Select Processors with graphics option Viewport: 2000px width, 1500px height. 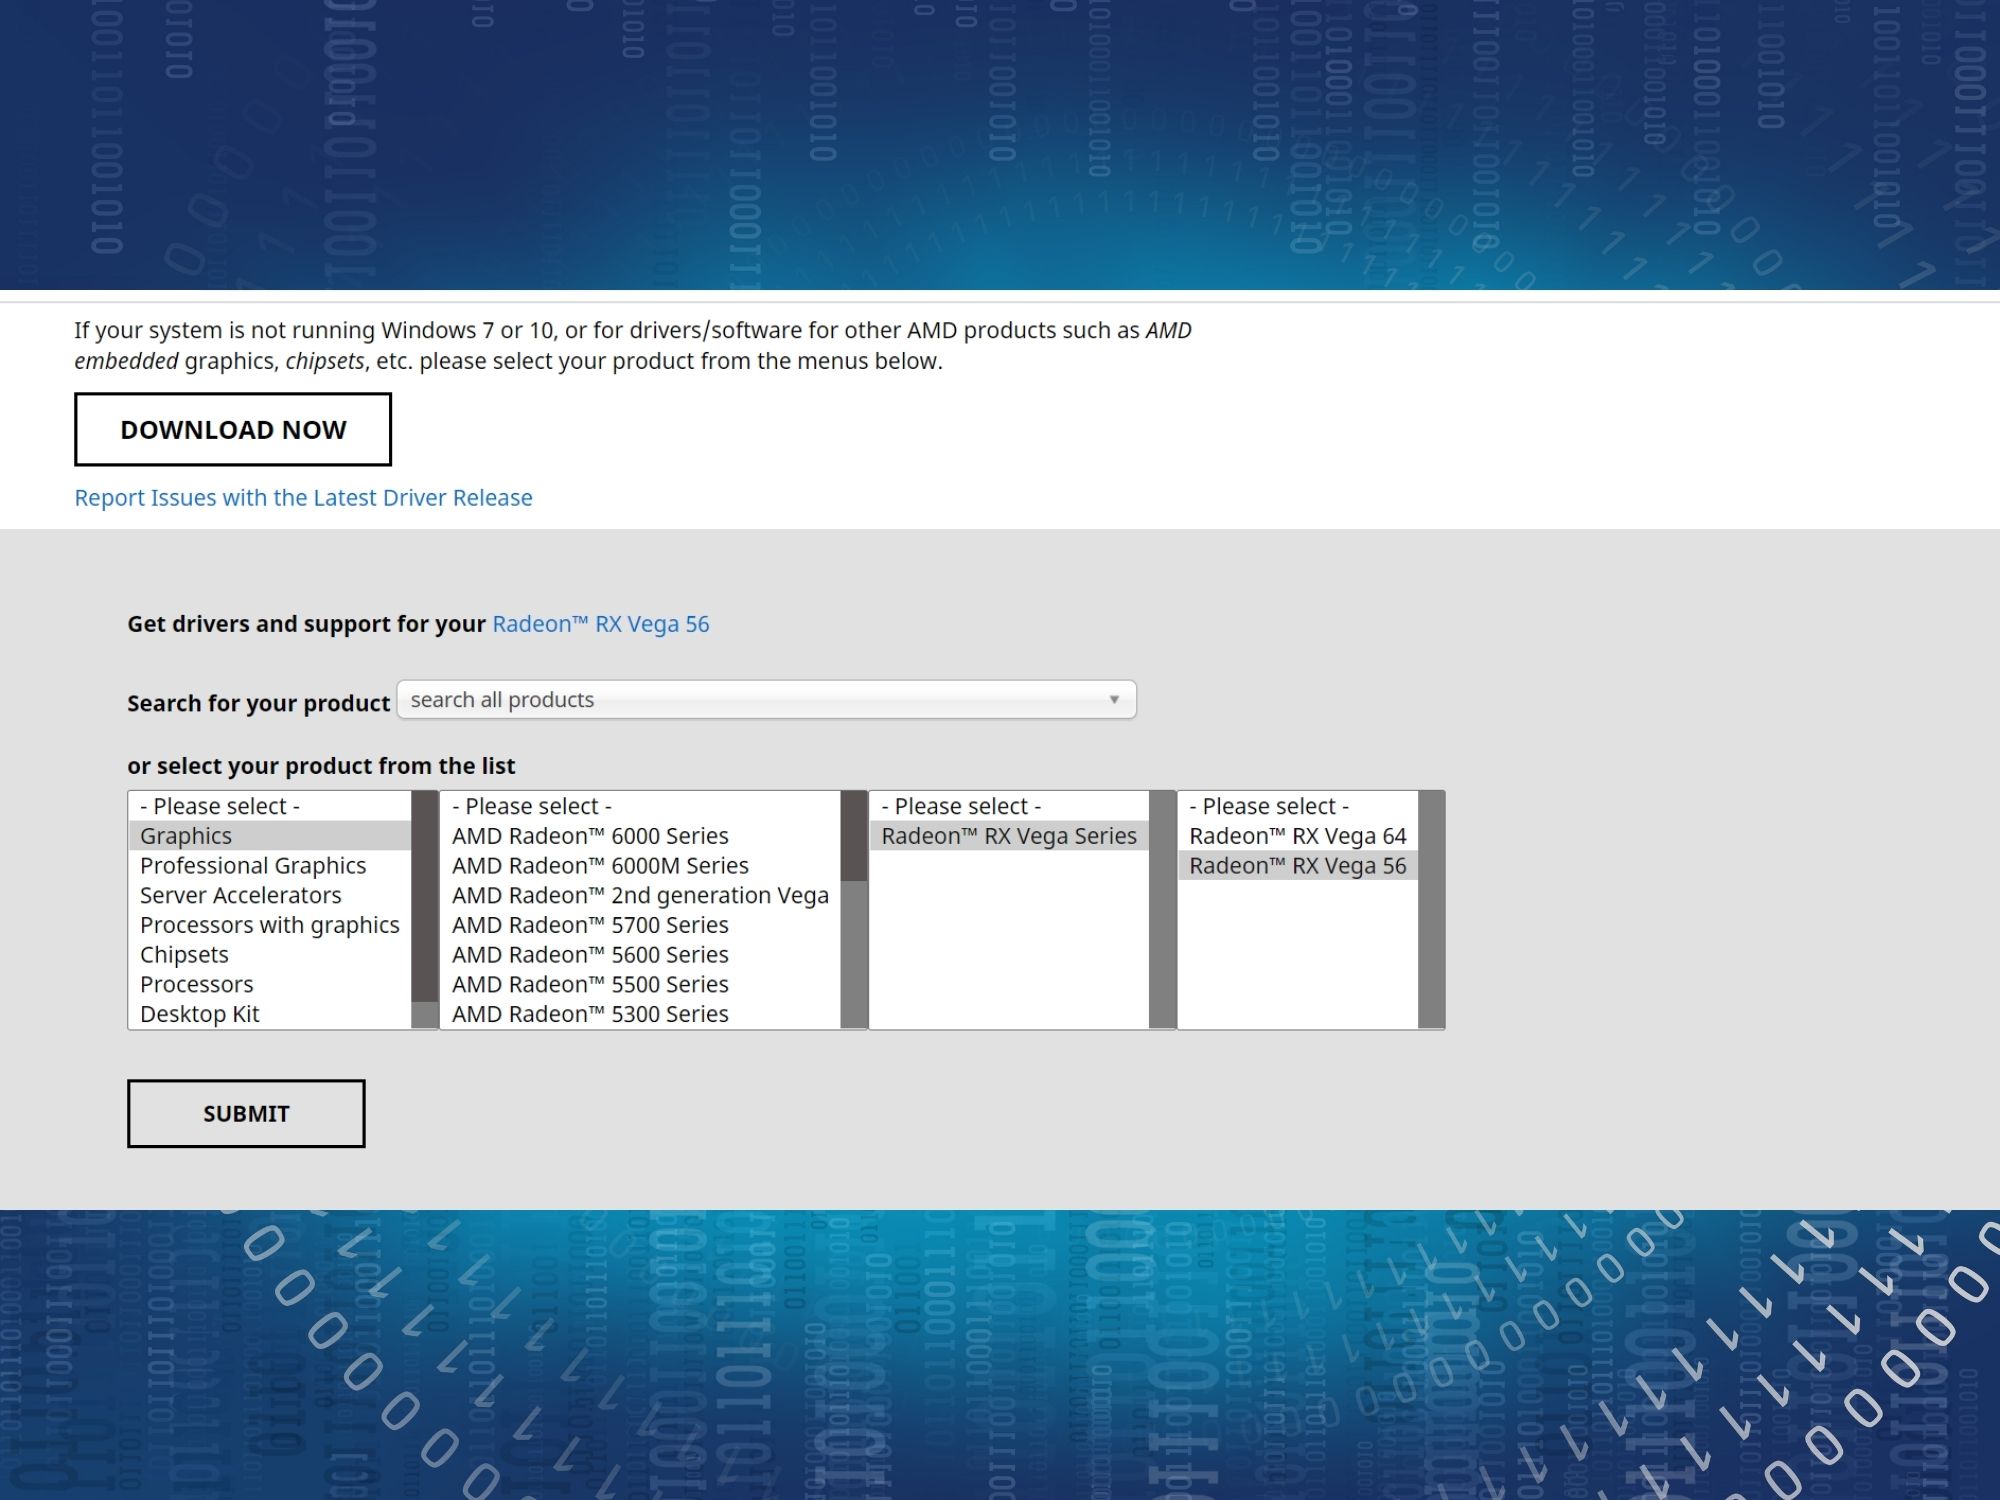coord(270,925)
